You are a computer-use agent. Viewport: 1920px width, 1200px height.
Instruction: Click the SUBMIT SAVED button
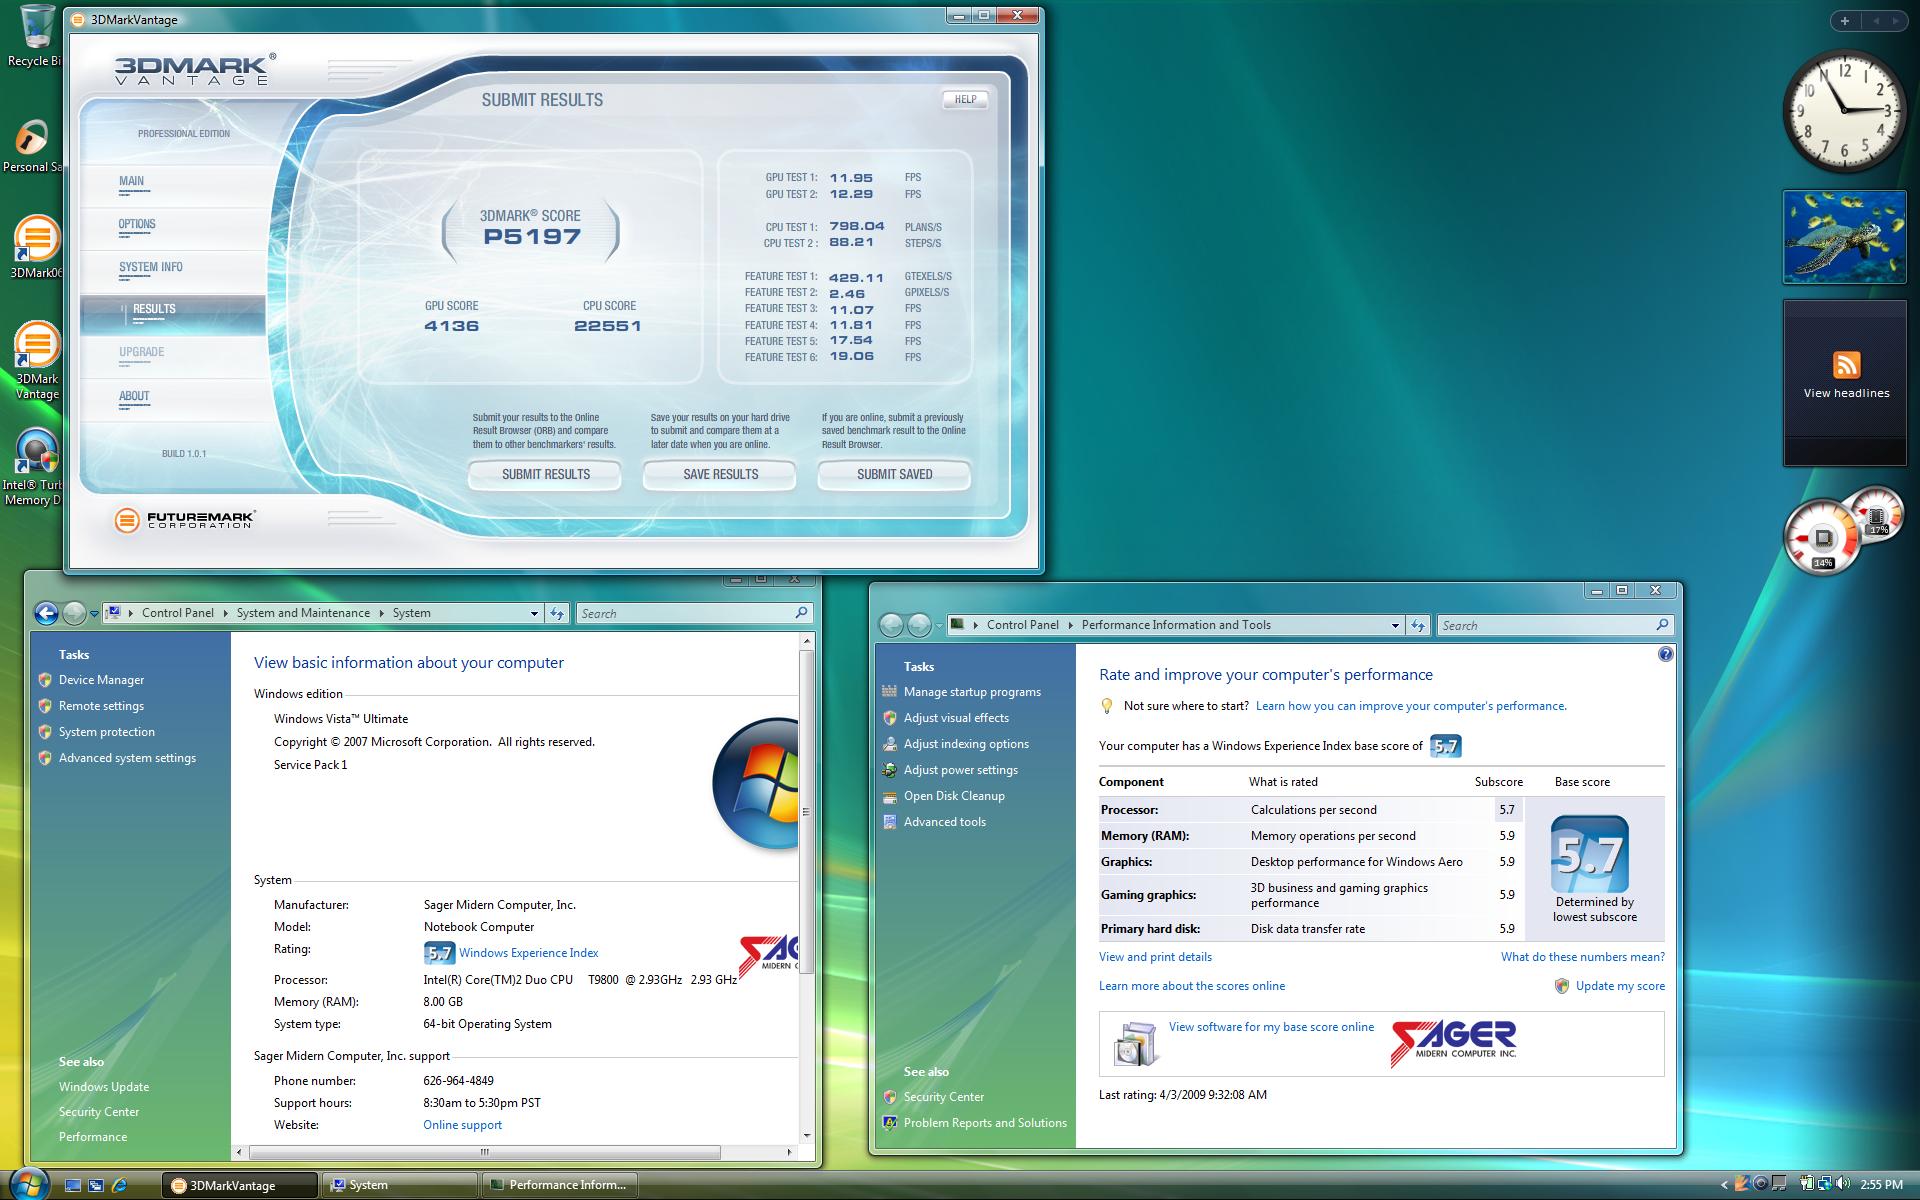(x=894, y=474)
